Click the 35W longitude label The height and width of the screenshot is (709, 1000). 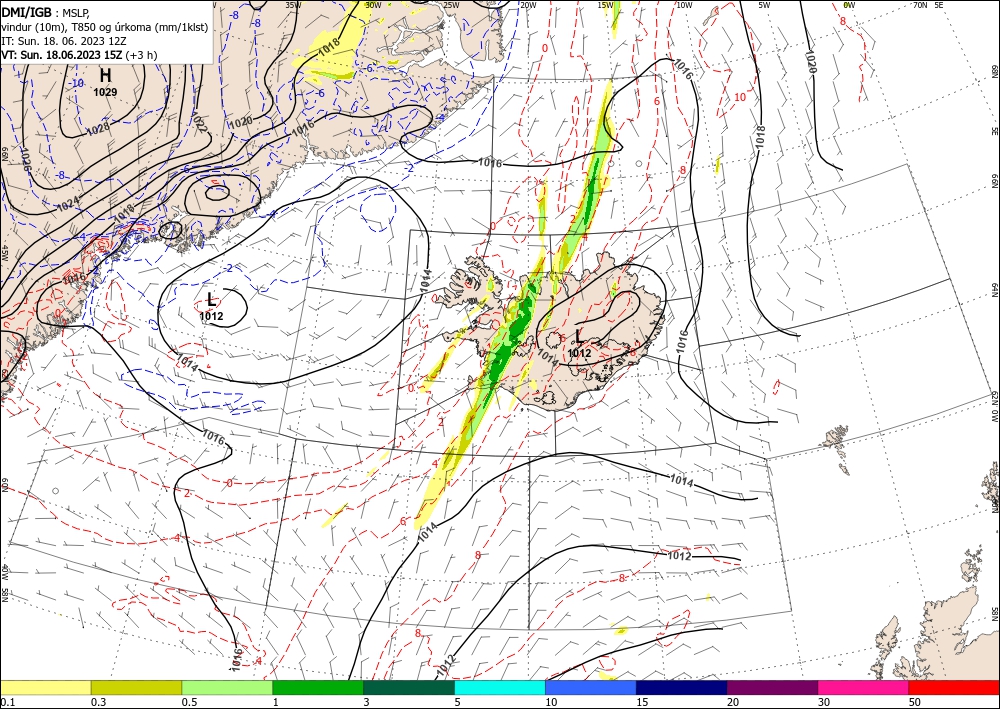coord(293,5)
